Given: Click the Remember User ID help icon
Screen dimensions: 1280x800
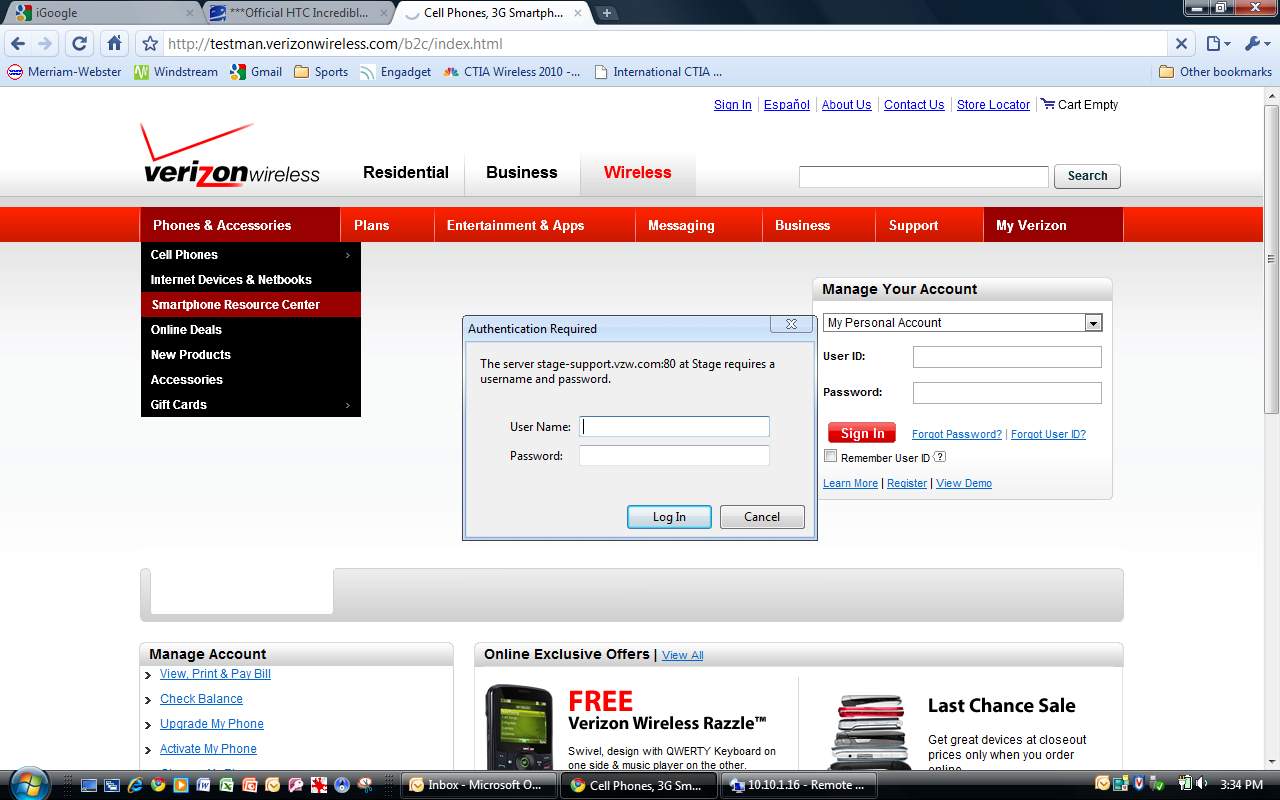Looking at the screenshot, I should [x=940, y=457].
